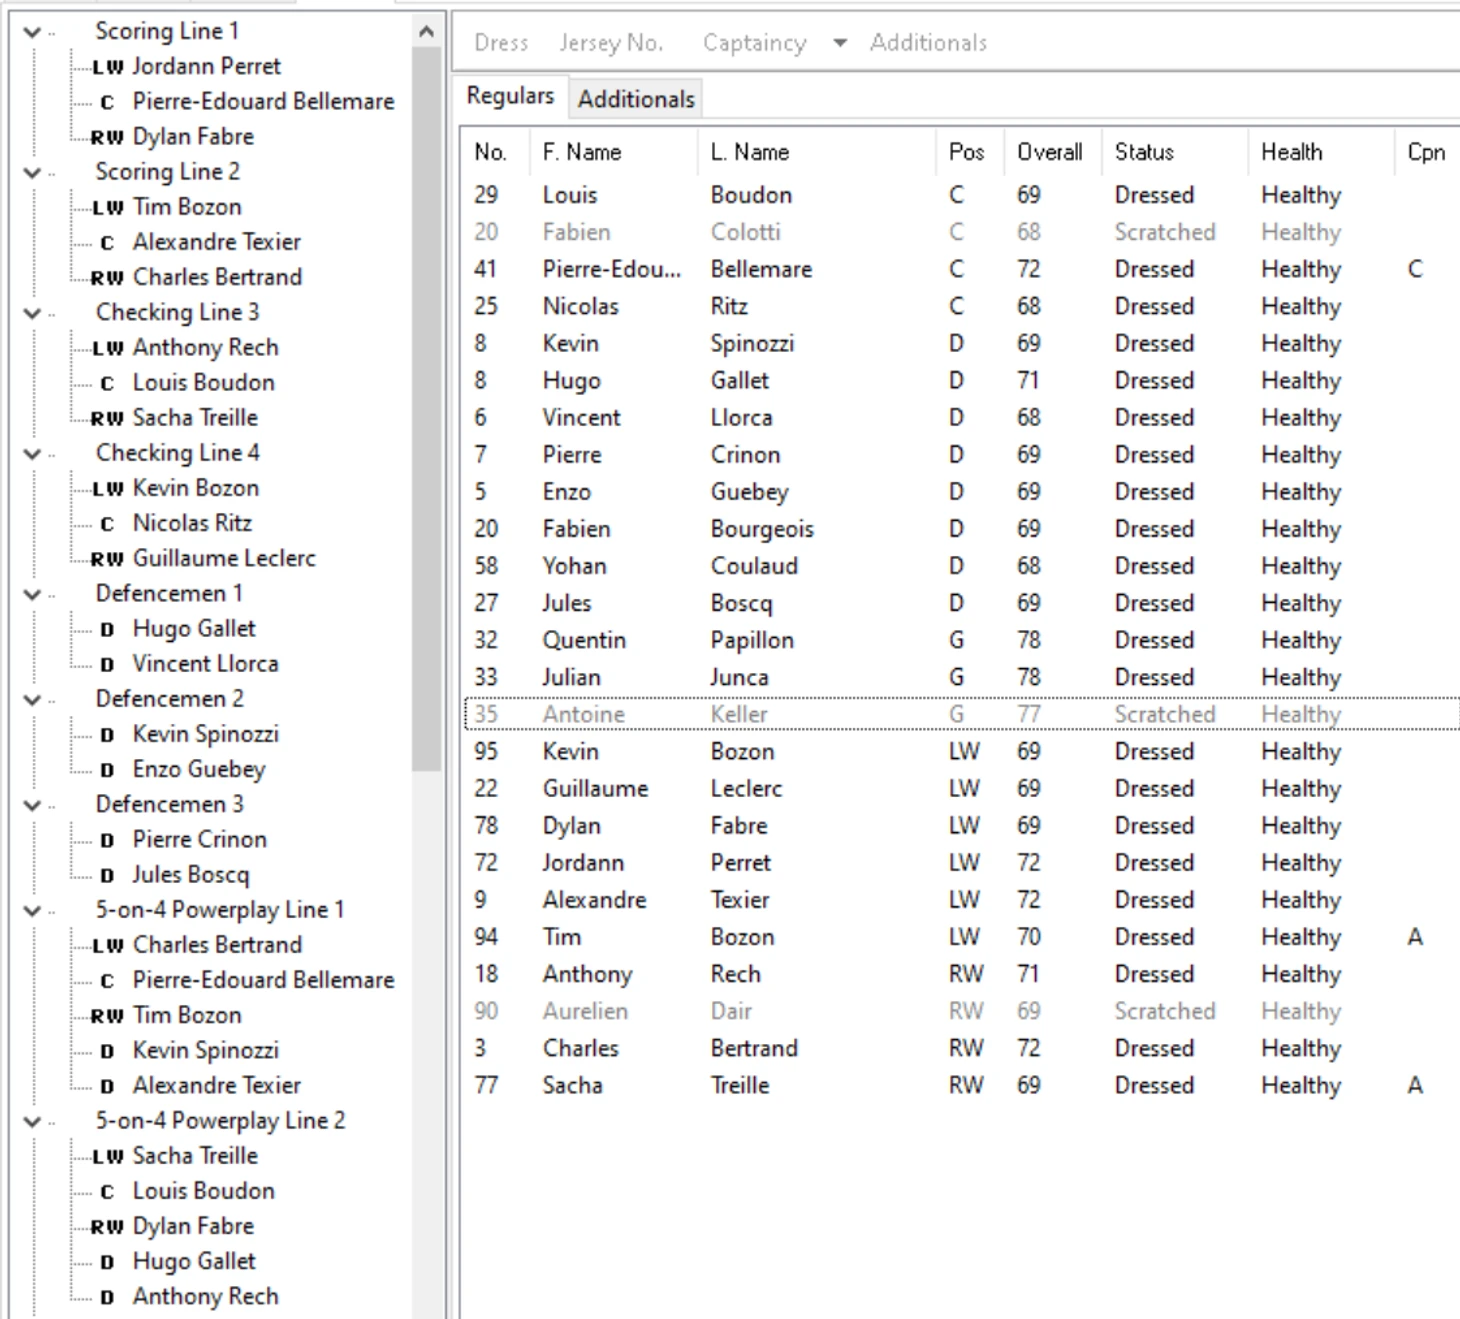Collapse the 5-on-4 Powerplay Line 1 node
The width and height of the screenshot is (1460, 1319).
(32, 910)
